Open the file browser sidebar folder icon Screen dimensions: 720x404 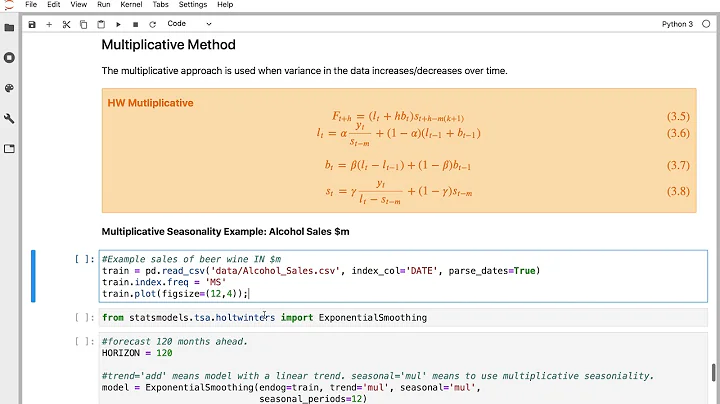click(x=9, y=27)
